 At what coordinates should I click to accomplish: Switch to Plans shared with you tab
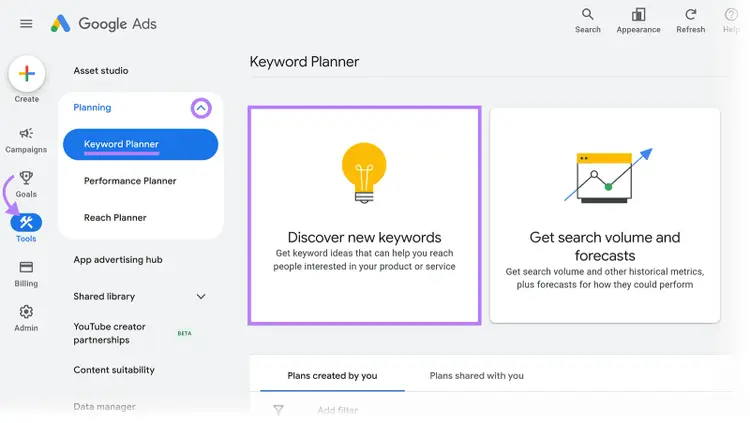click(476, 376)
